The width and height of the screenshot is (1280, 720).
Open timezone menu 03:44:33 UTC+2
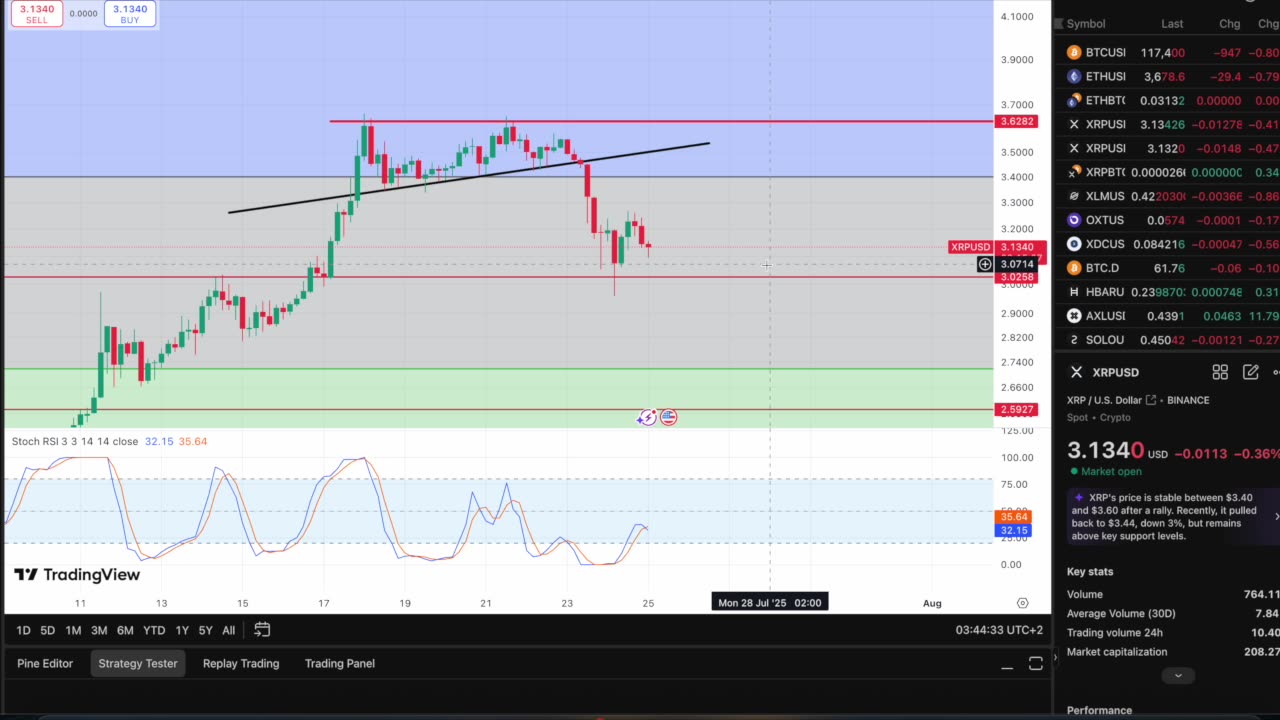point(999,630)
